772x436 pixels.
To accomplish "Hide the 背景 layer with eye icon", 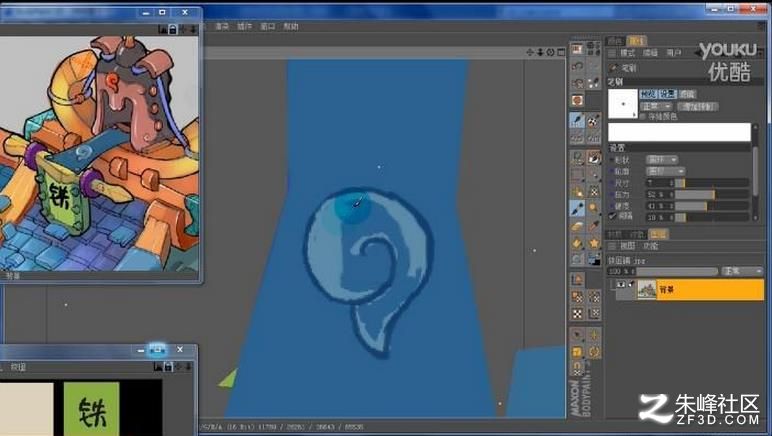I will [x=621, y=284].
